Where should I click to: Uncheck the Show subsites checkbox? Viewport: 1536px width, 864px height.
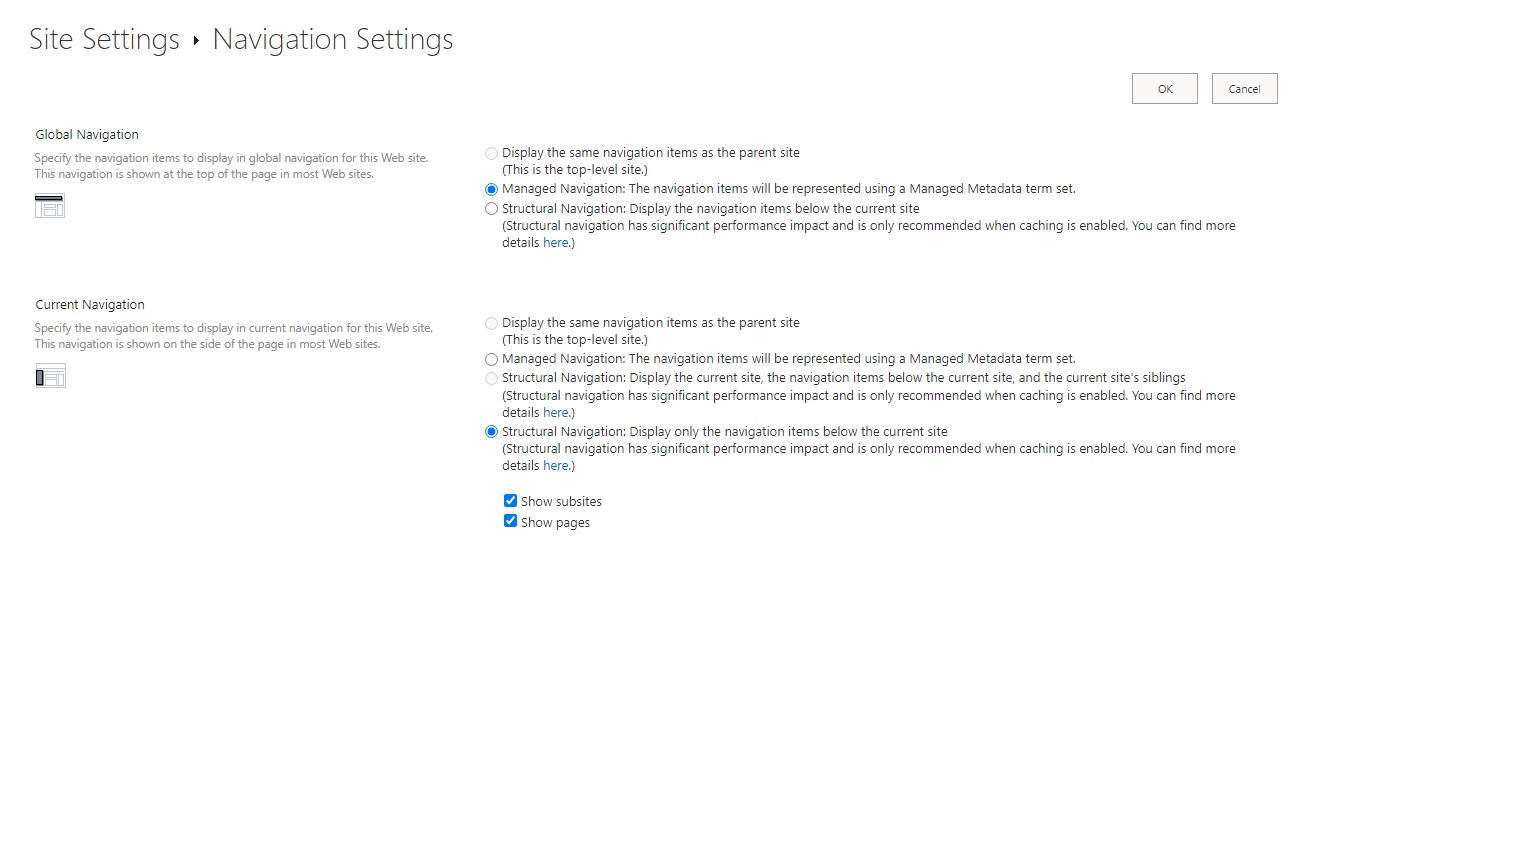pyautogui.click(x=510, y=500)
